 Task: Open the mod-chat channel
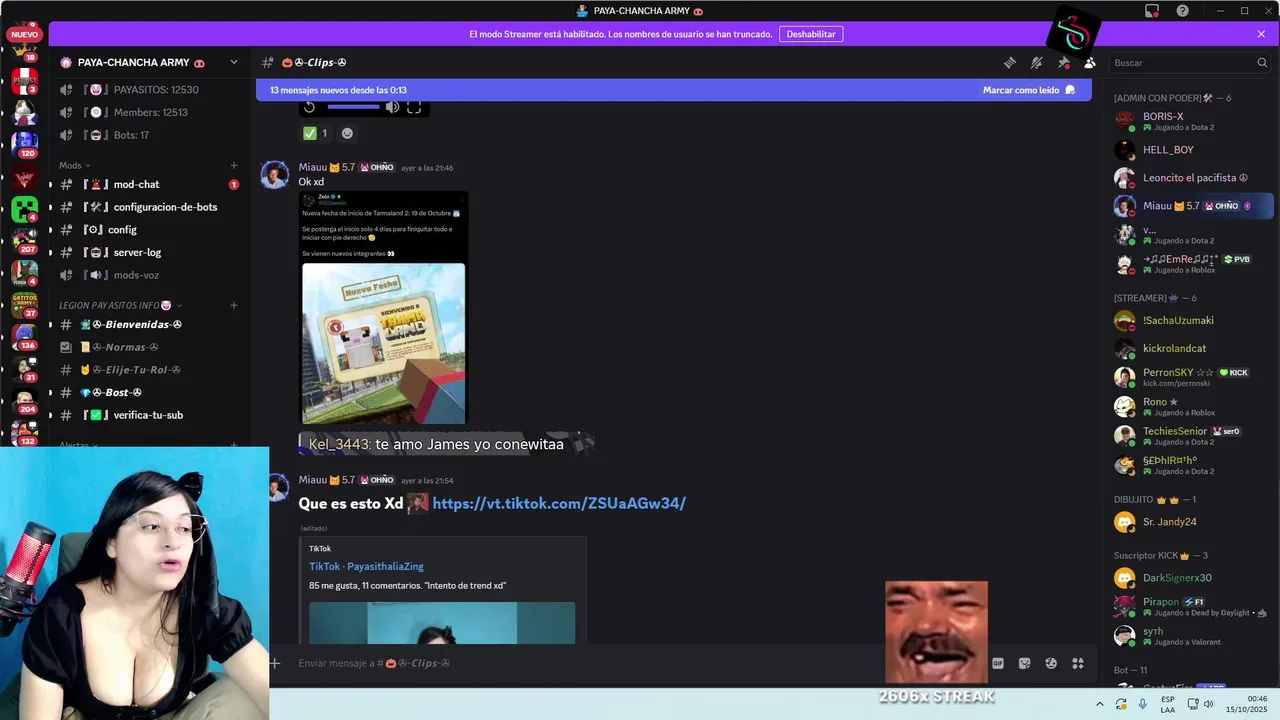click(x=150, y=184)
